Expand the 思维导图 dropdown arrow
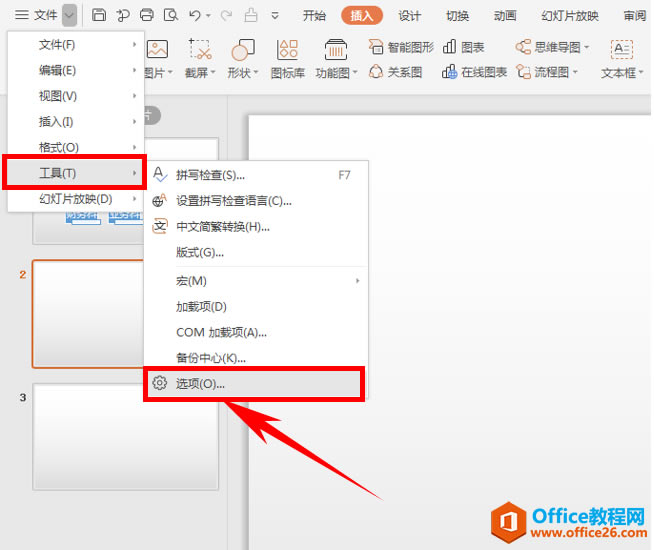Viewport: 654px width, 550px height. point(586,47)
